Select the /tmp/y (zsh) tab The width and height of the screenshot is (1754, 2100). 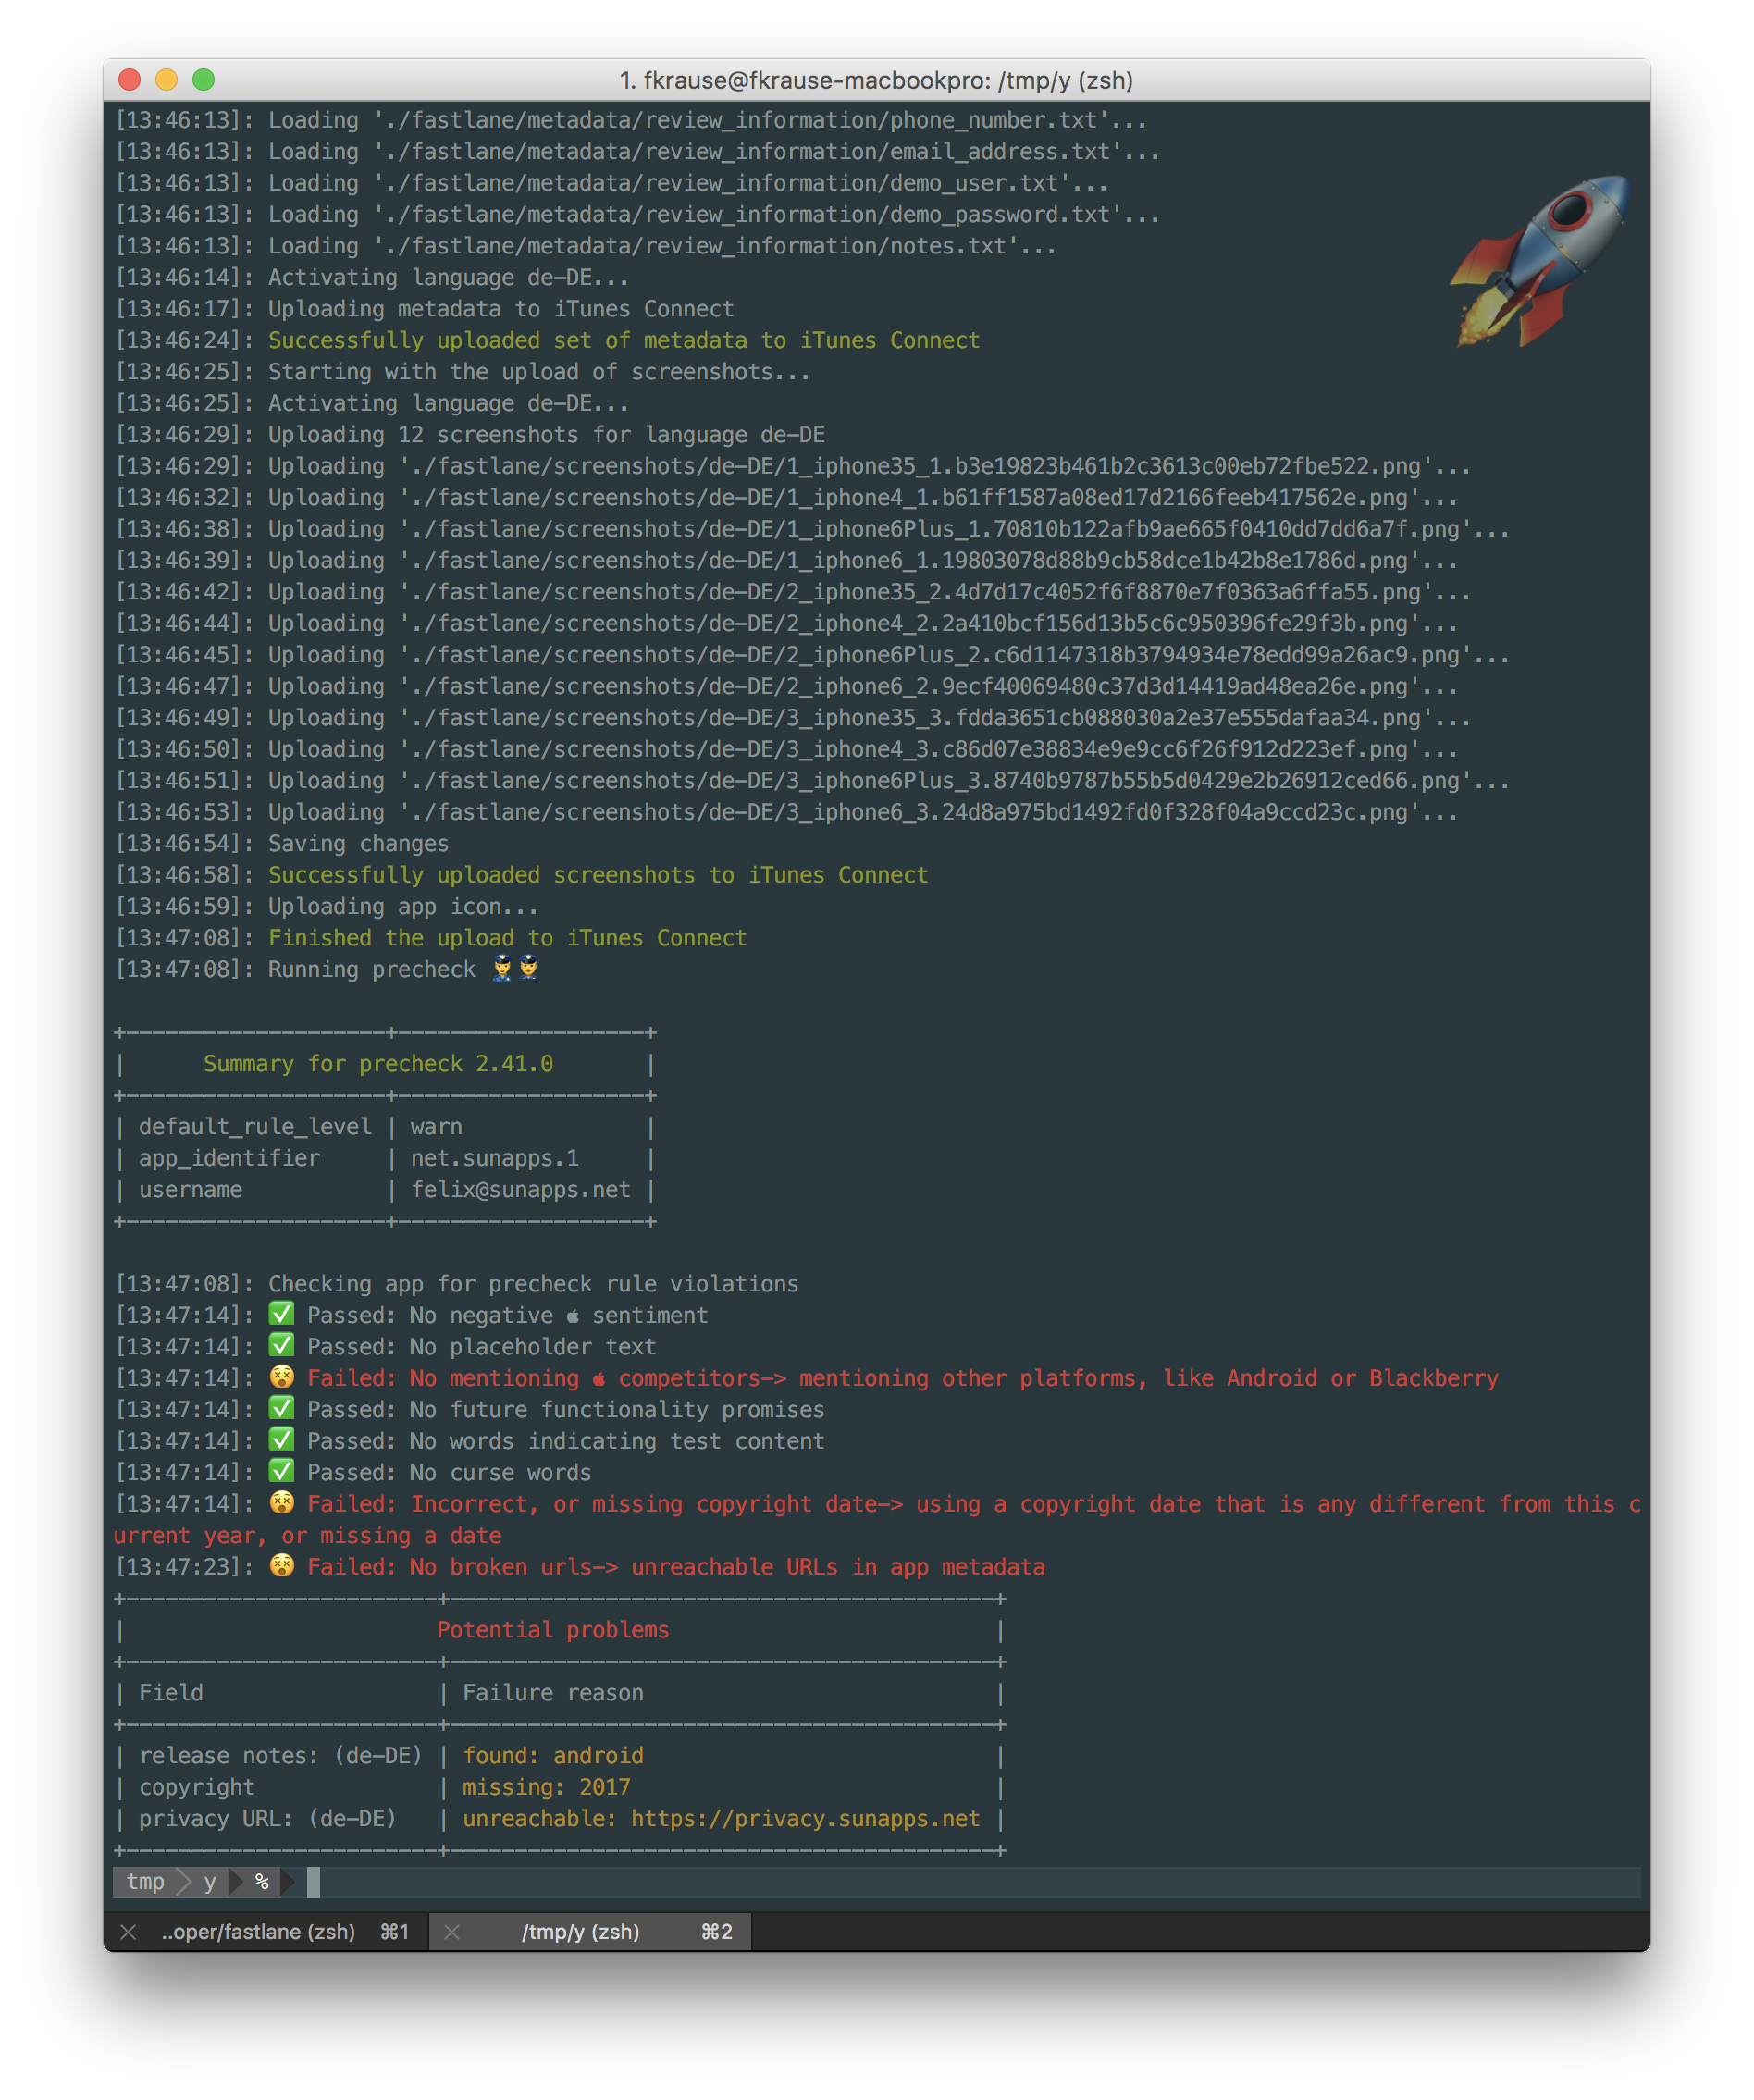pyautogui.click(x=590, y=1931)
